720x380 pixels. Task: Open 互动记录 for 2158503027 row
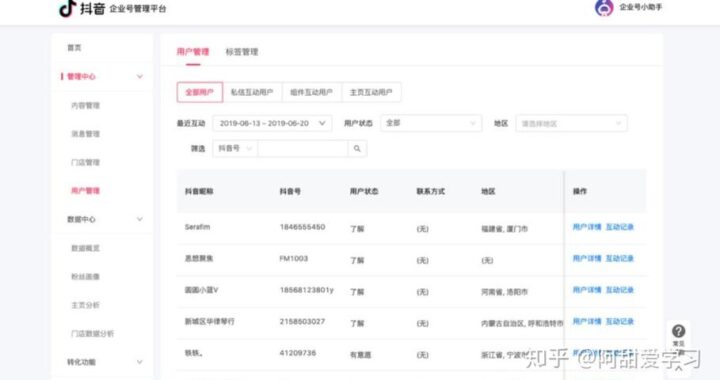tap(619, 321)
